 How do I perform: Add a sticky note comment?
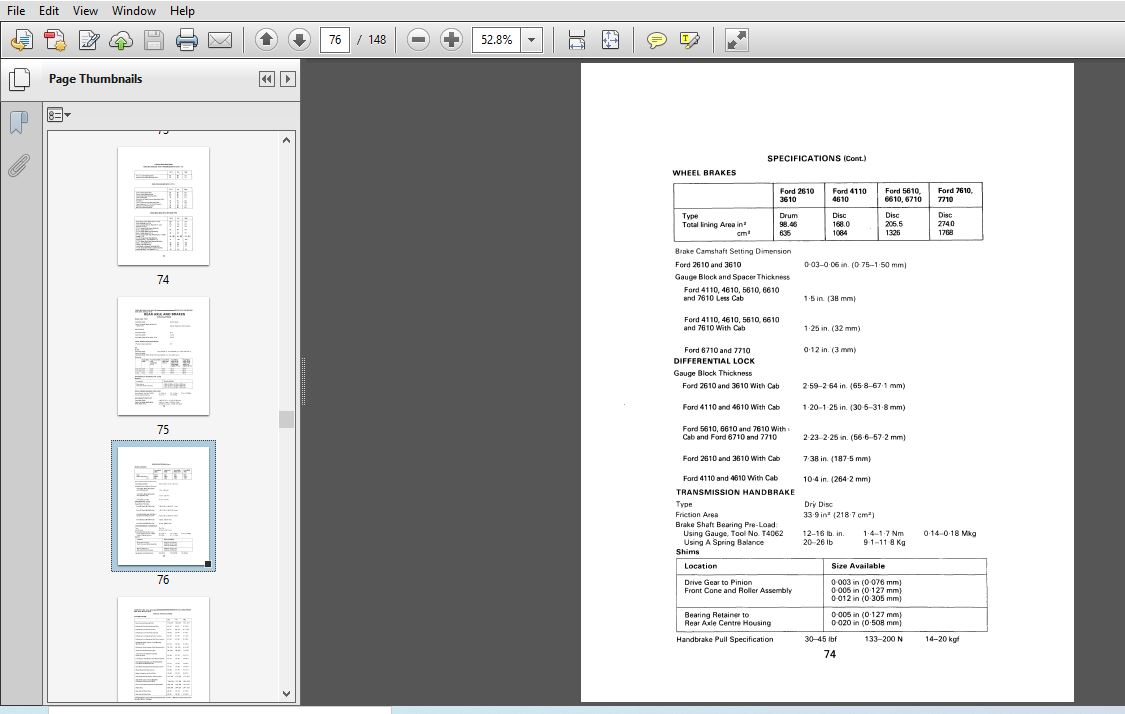click(x=656, y=40)
